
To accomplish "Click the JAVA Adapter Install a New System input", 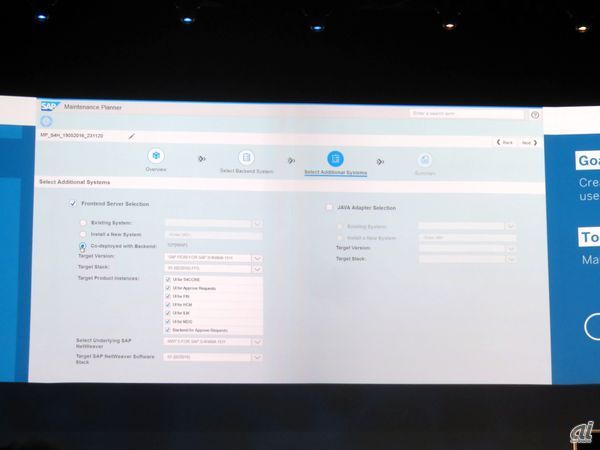I will click(467, 238).
